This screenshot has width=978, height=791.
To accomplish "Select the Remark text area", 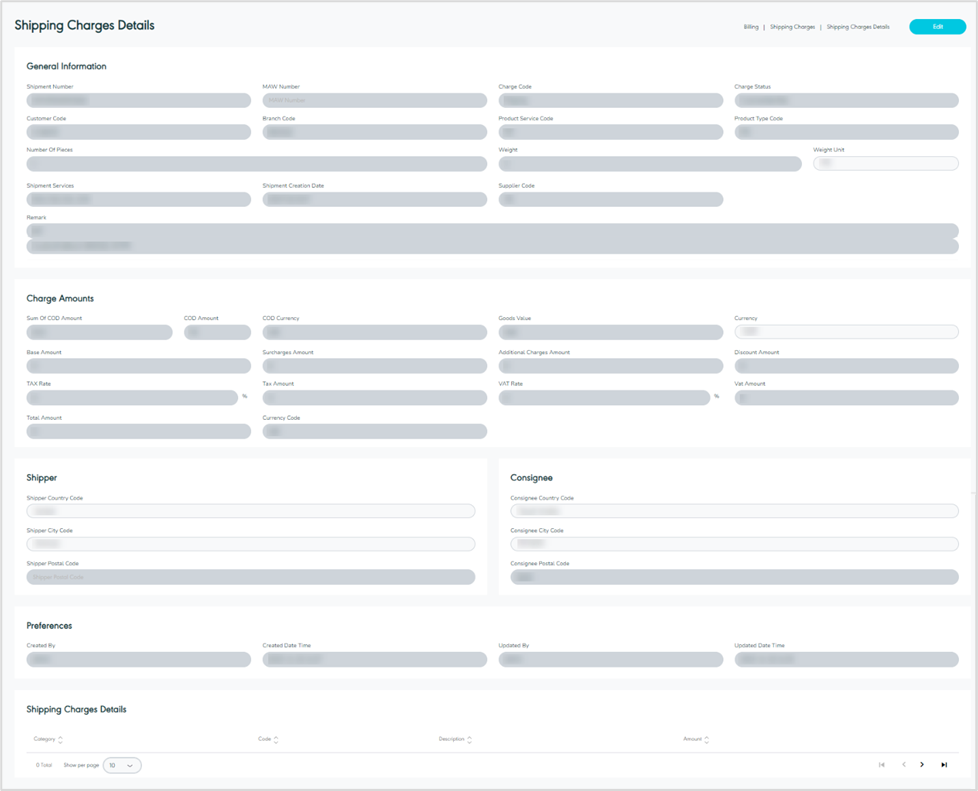I will [x=488, y=238].
